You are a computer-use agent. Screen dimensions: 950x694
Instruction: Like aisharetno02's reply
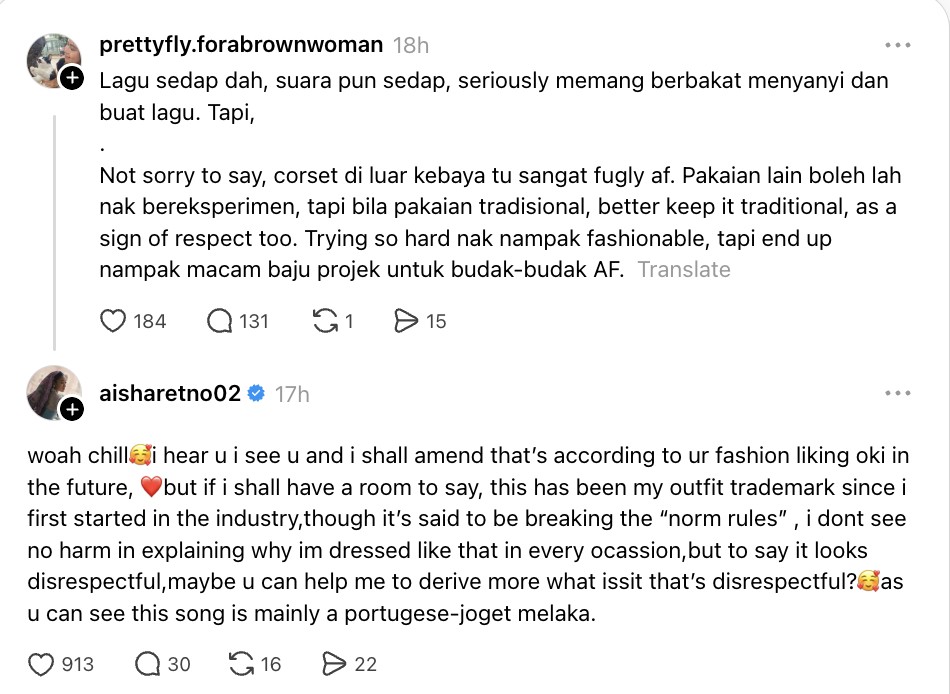point(41,664)
